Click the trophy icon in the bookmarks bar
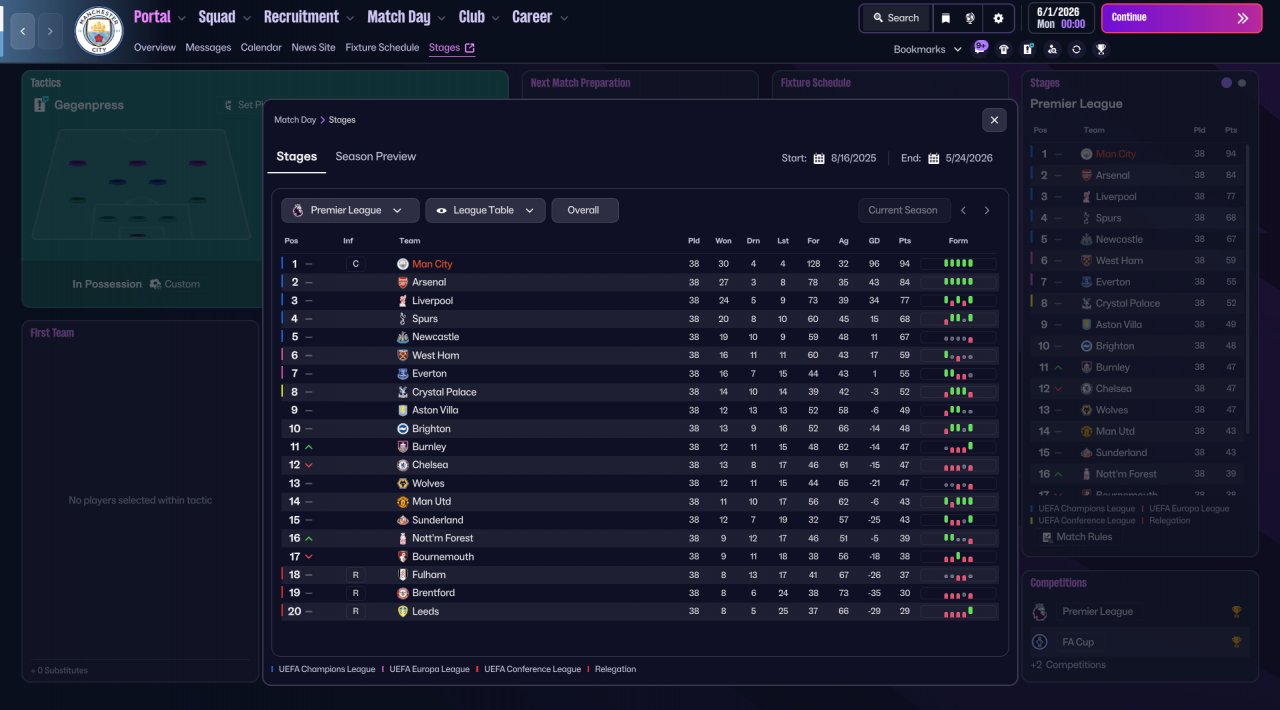 pos(1100,48)
